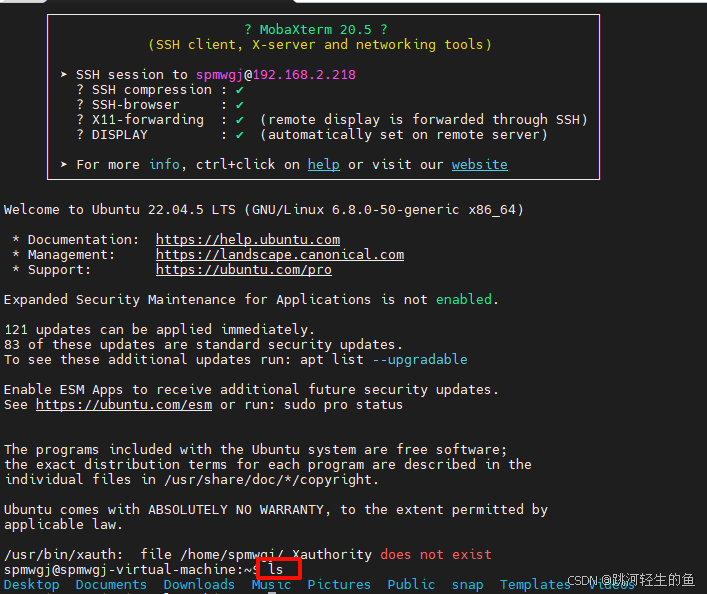The image size is (707, 594).
Task: Click the 'Desktop' directory name
Action: 32,585
